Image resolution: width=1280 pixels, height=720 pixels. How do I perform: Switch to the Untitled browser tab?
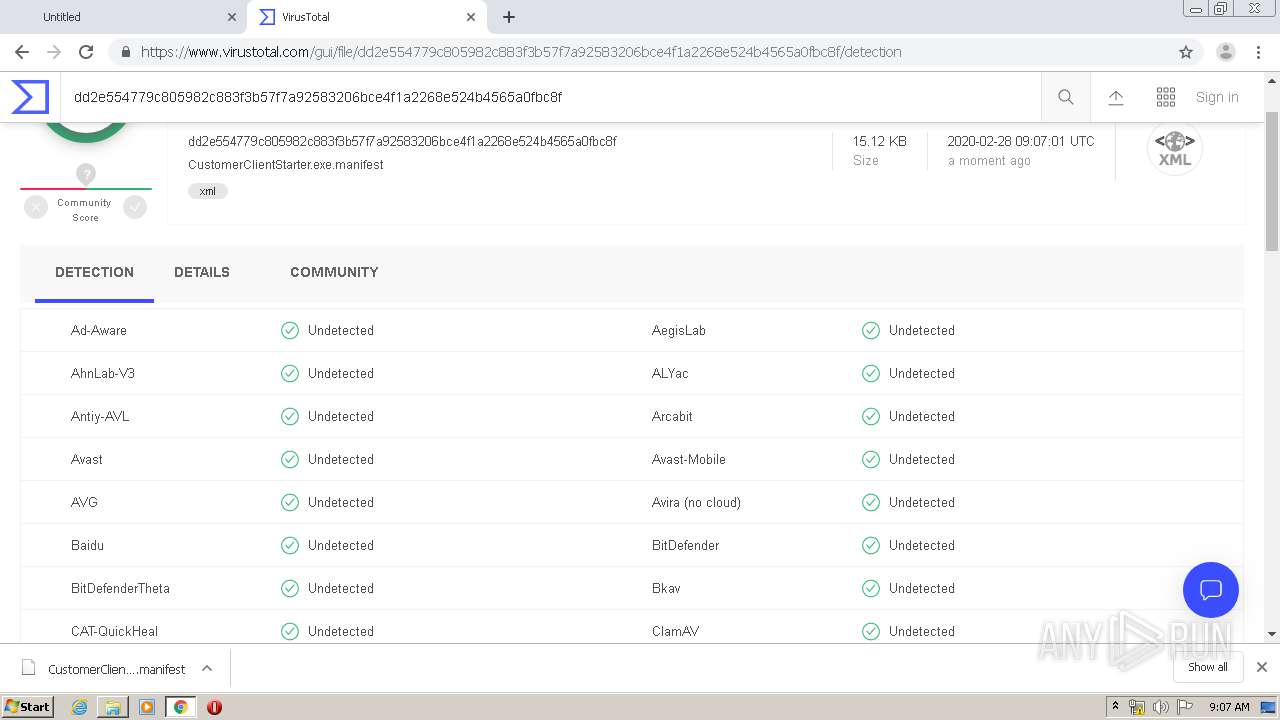pyautogui.click(x=123, y=17)
